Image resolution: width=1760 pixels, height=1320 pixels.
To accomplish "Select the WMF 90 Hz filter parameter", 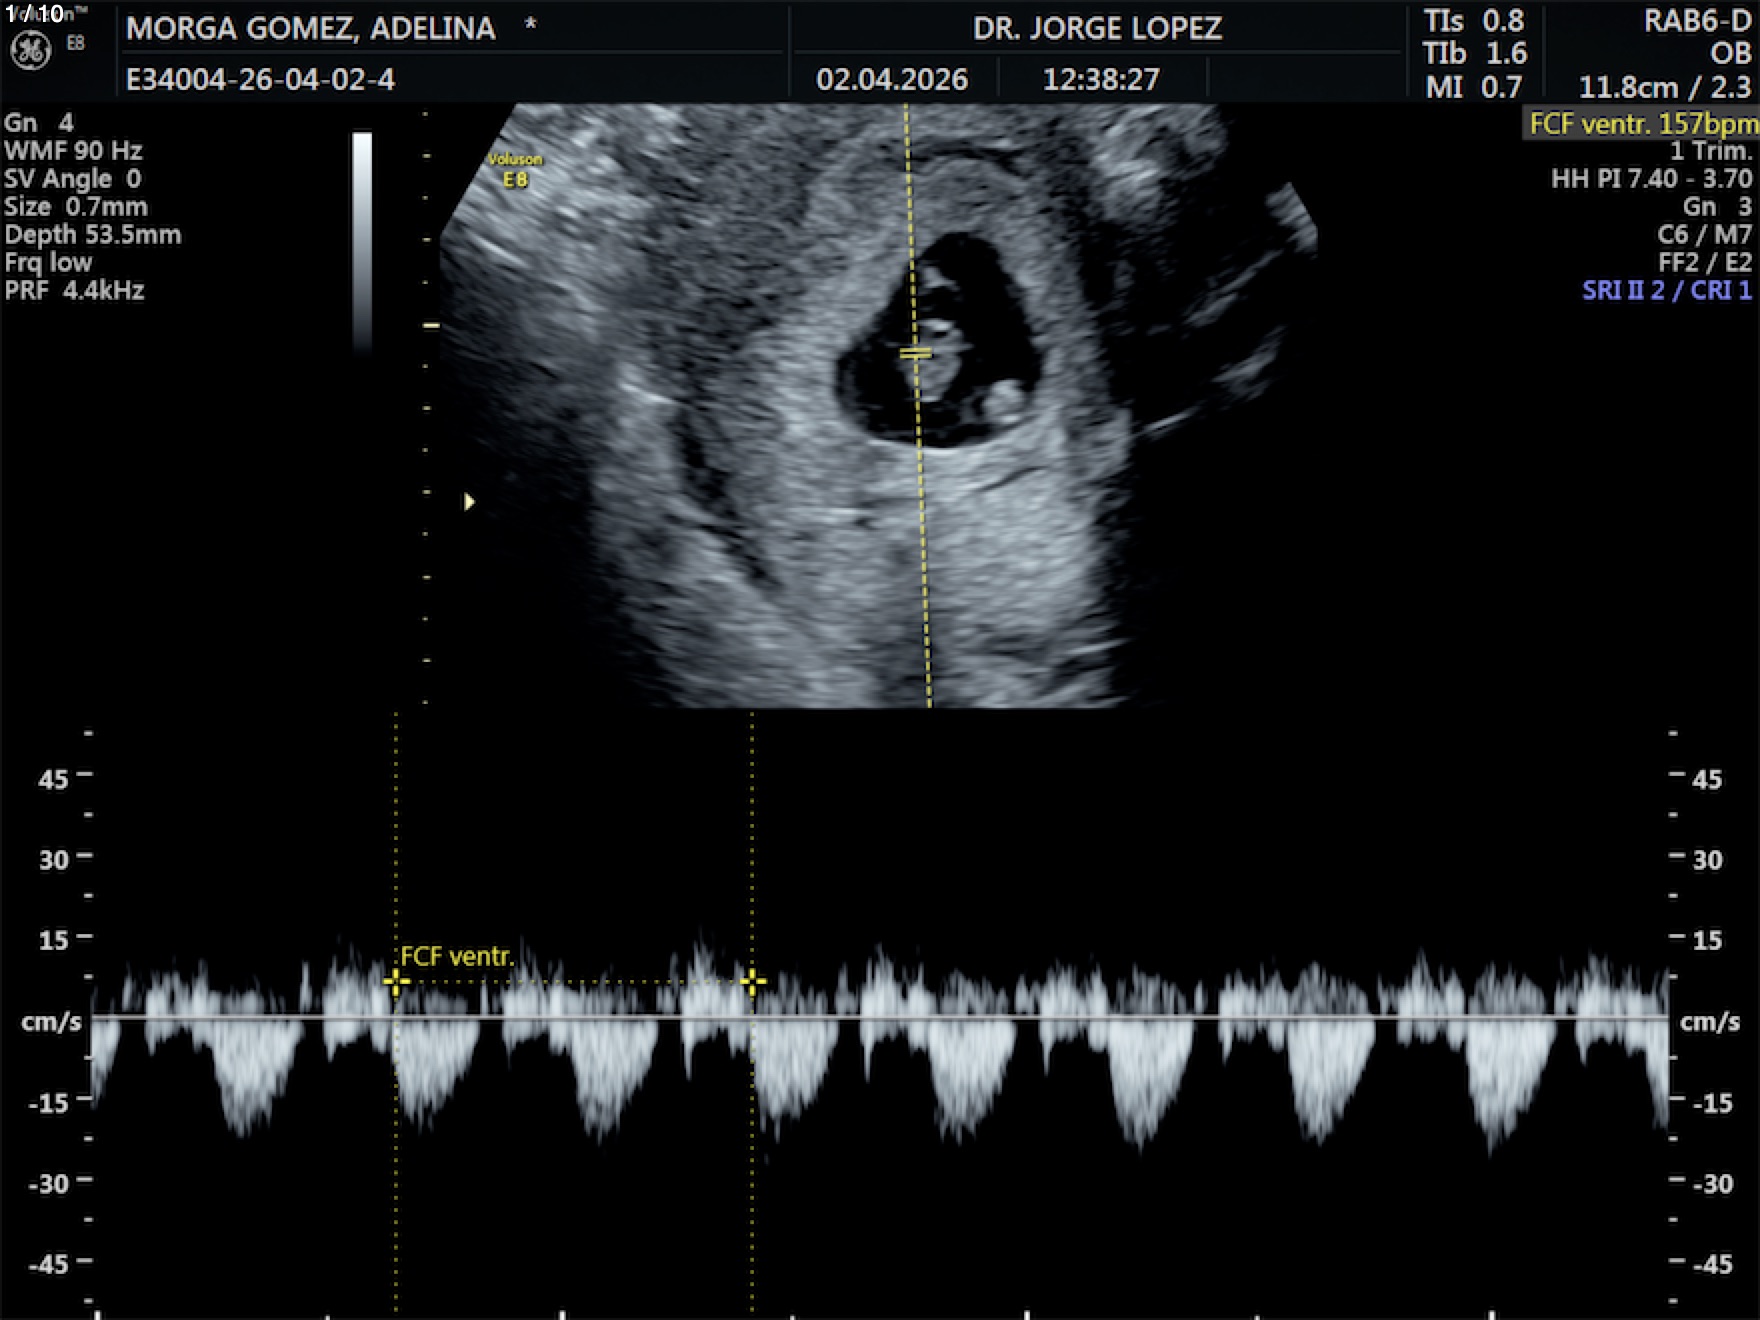I will 74,151.
